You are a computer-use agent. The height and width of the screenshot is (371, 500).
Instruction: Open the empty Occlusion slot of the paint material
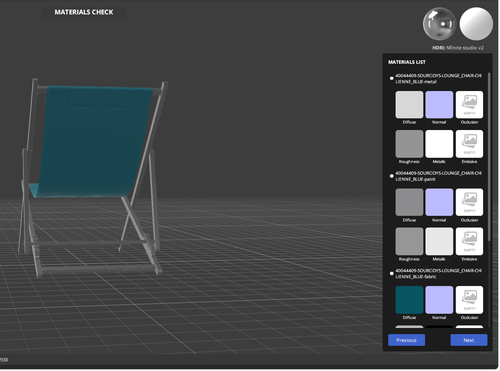click(469, 202)
